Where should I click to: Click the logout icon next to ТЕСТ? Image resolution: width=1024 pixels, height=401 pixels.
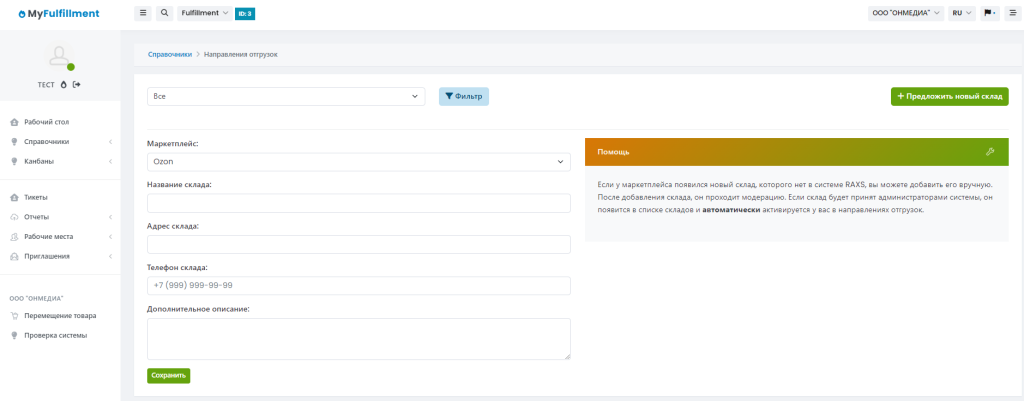(76, 85)
